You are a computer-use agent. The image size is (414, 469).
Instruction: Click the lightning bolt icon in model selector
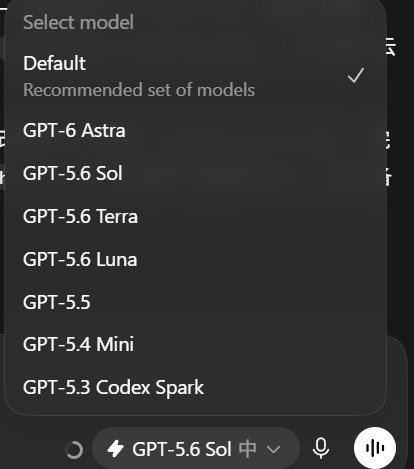point(115,448)
